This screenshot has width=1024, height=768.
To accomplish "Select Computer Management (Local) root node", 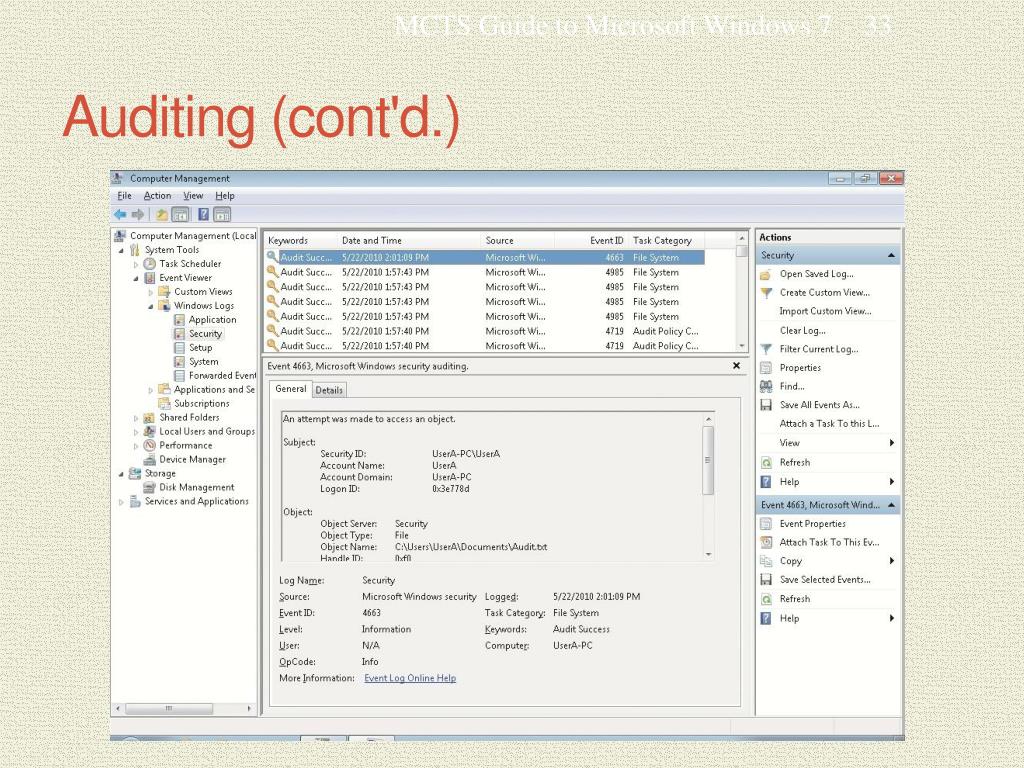I will tap(193, 236).
